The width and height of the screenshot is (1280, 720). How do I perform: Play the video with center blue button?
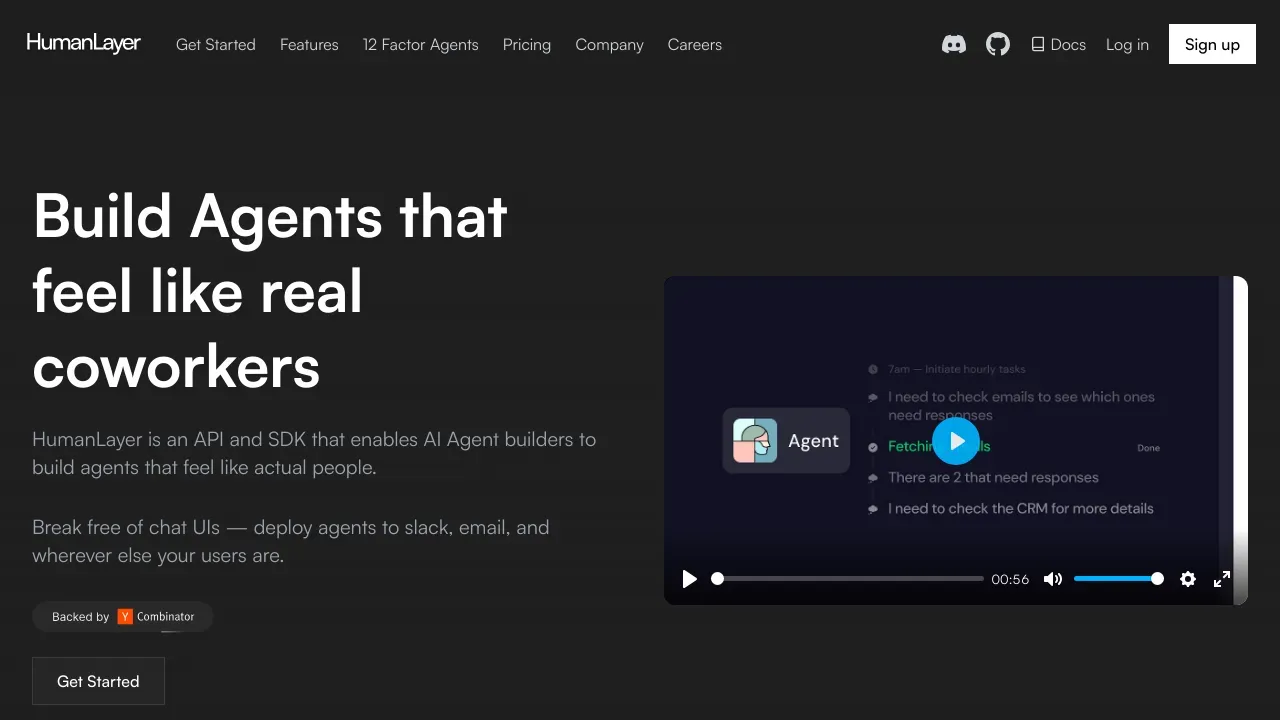tap(956, 441)
